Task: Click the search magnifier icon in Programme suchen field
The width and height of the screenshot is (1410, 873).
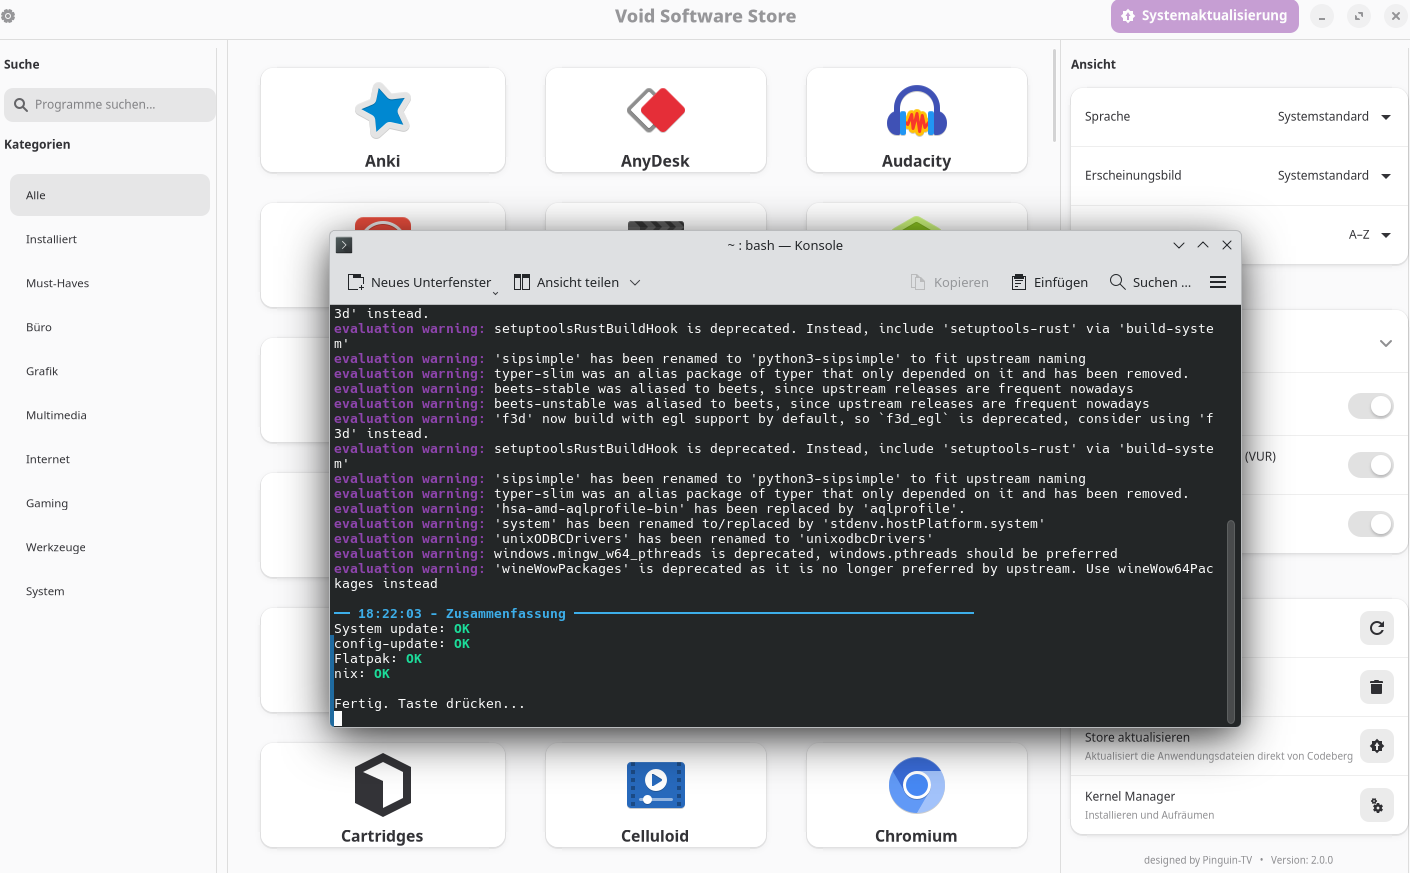Action: (x=21, y=105)
